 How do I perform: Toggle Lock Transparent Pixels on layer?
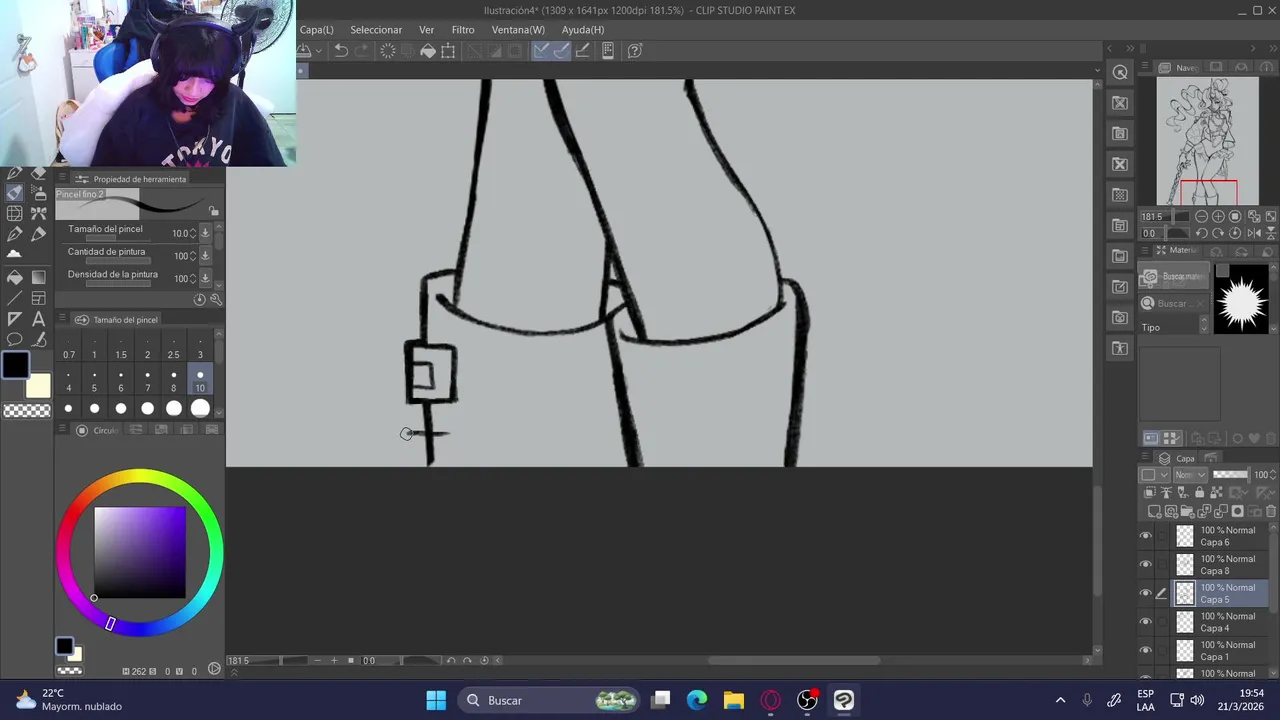click(x=1218, y=493)
